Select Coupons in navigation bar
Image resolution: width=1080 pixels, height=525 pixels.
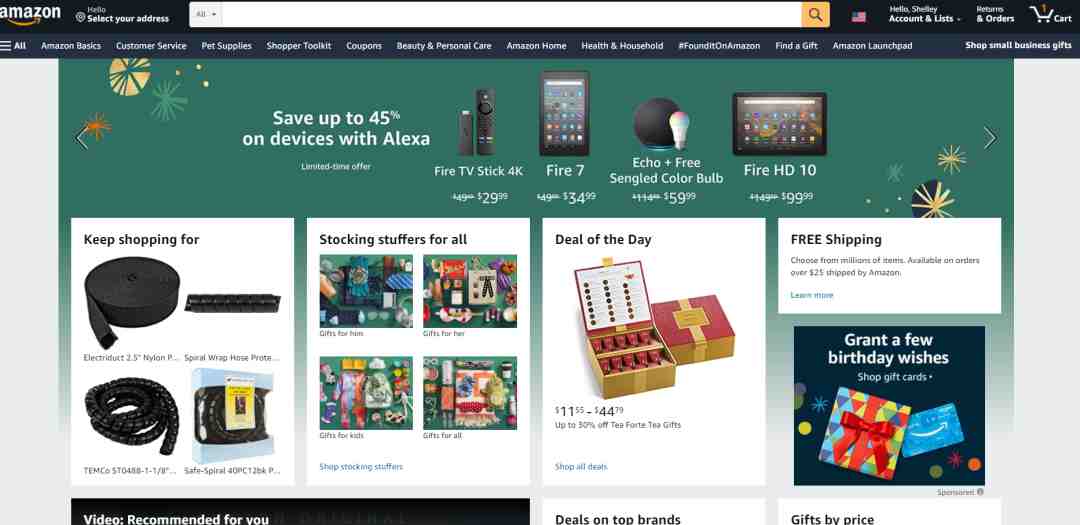coord(364,45)
